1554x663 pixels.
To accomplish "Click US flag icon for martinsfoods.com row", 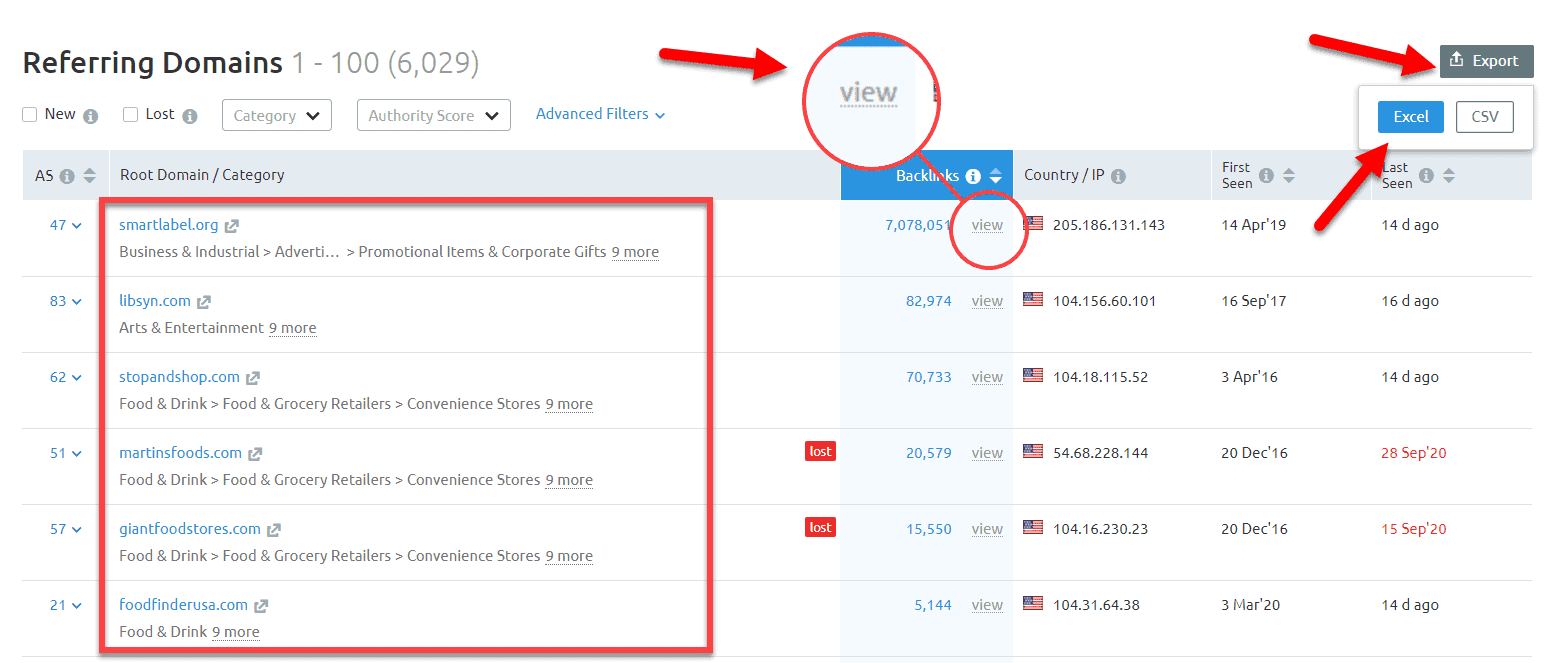I will pyautogui.click(x=1033, y=452).
